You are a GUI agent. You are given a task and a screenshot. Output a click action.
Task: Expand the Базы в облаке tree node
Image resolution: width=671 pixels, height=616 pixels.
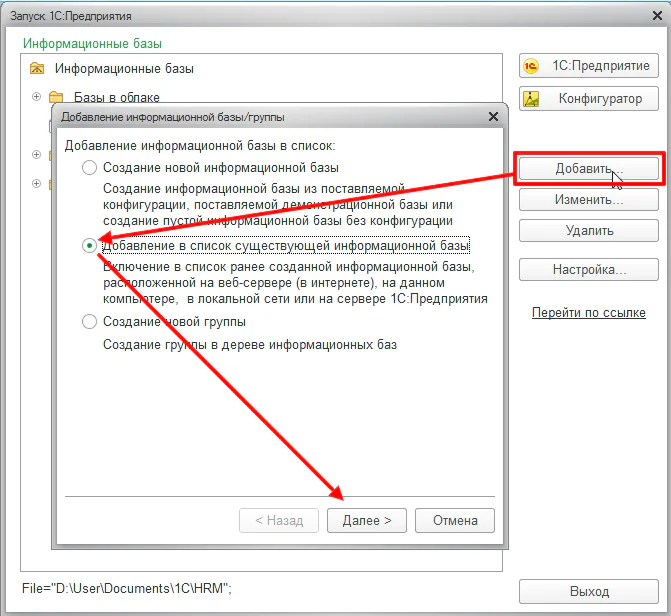coord(37,97)
